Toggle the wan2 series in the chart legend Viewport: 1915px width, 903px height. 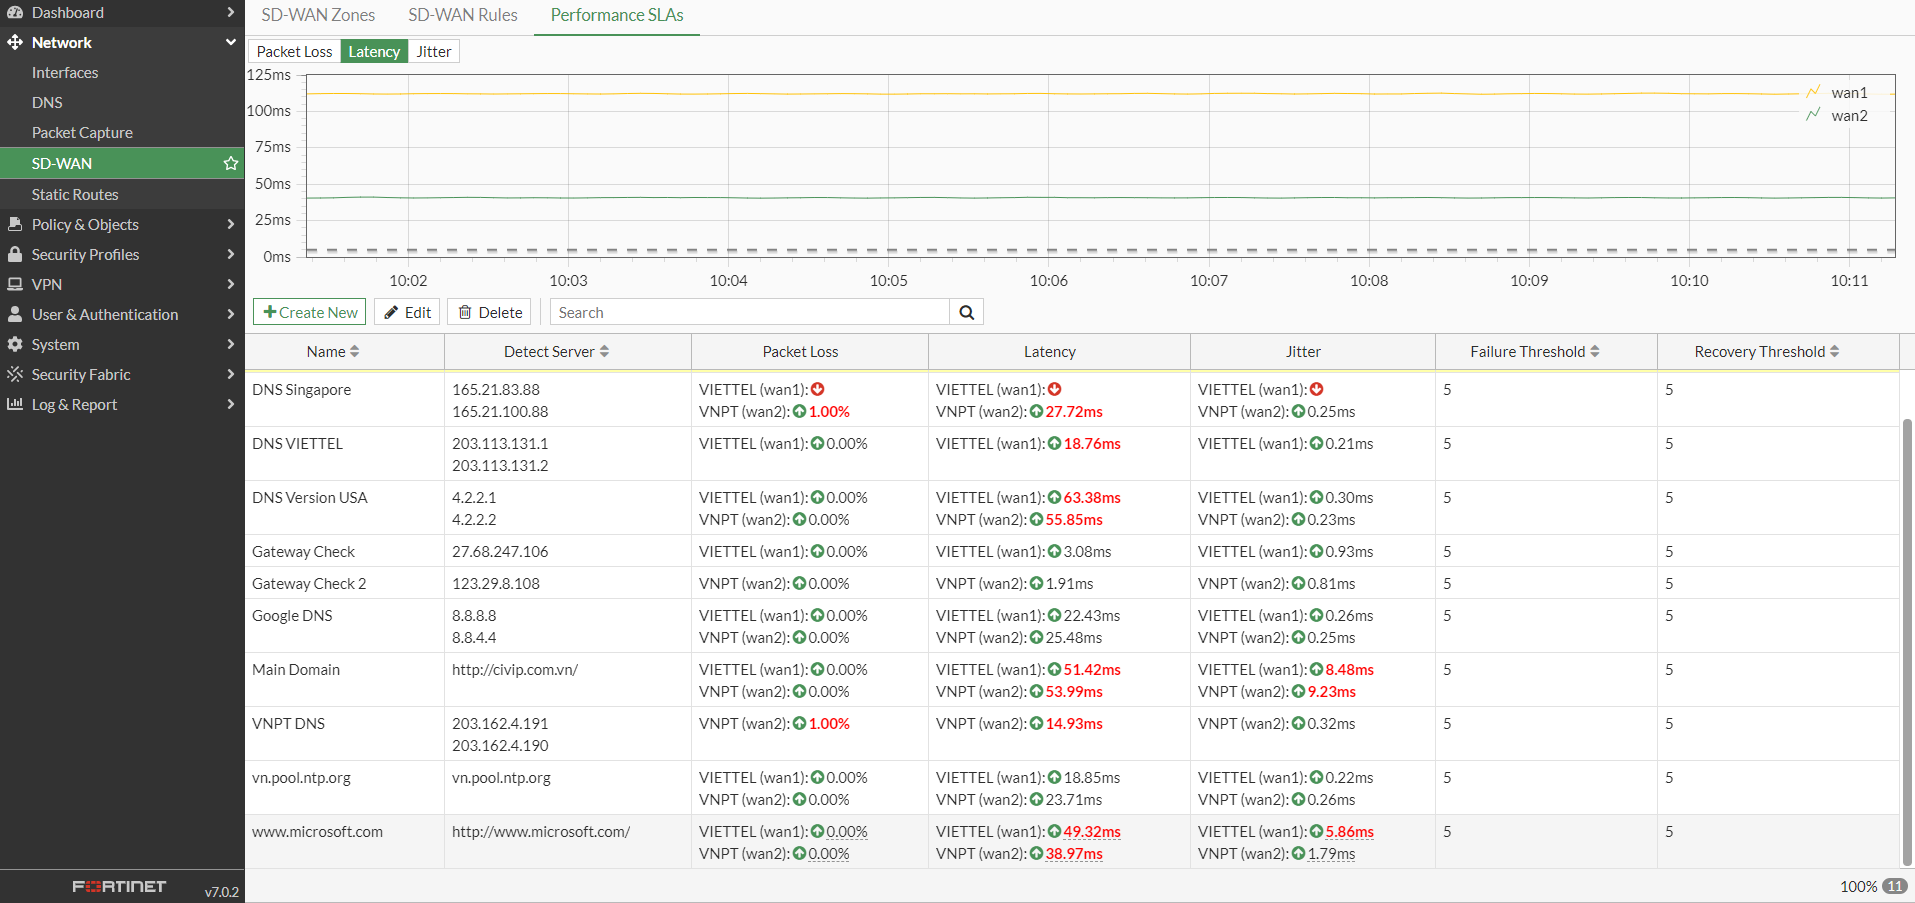click(x=1838, y=115)
